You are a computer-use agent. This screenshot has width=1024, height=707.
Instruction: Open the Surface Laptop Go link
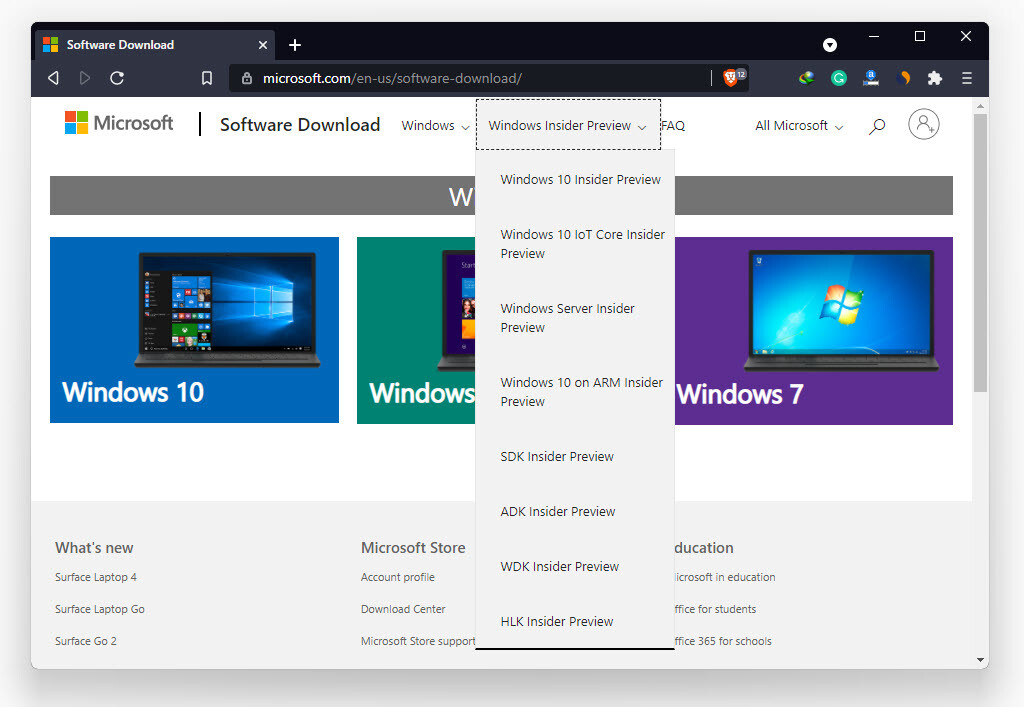[100, 609]
